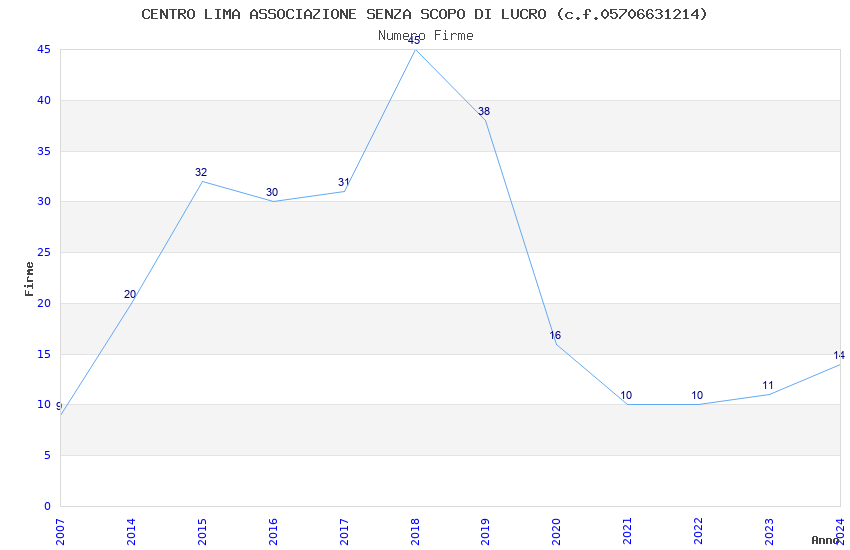Click the 'Anno' x-axis label

pos(825,540)
